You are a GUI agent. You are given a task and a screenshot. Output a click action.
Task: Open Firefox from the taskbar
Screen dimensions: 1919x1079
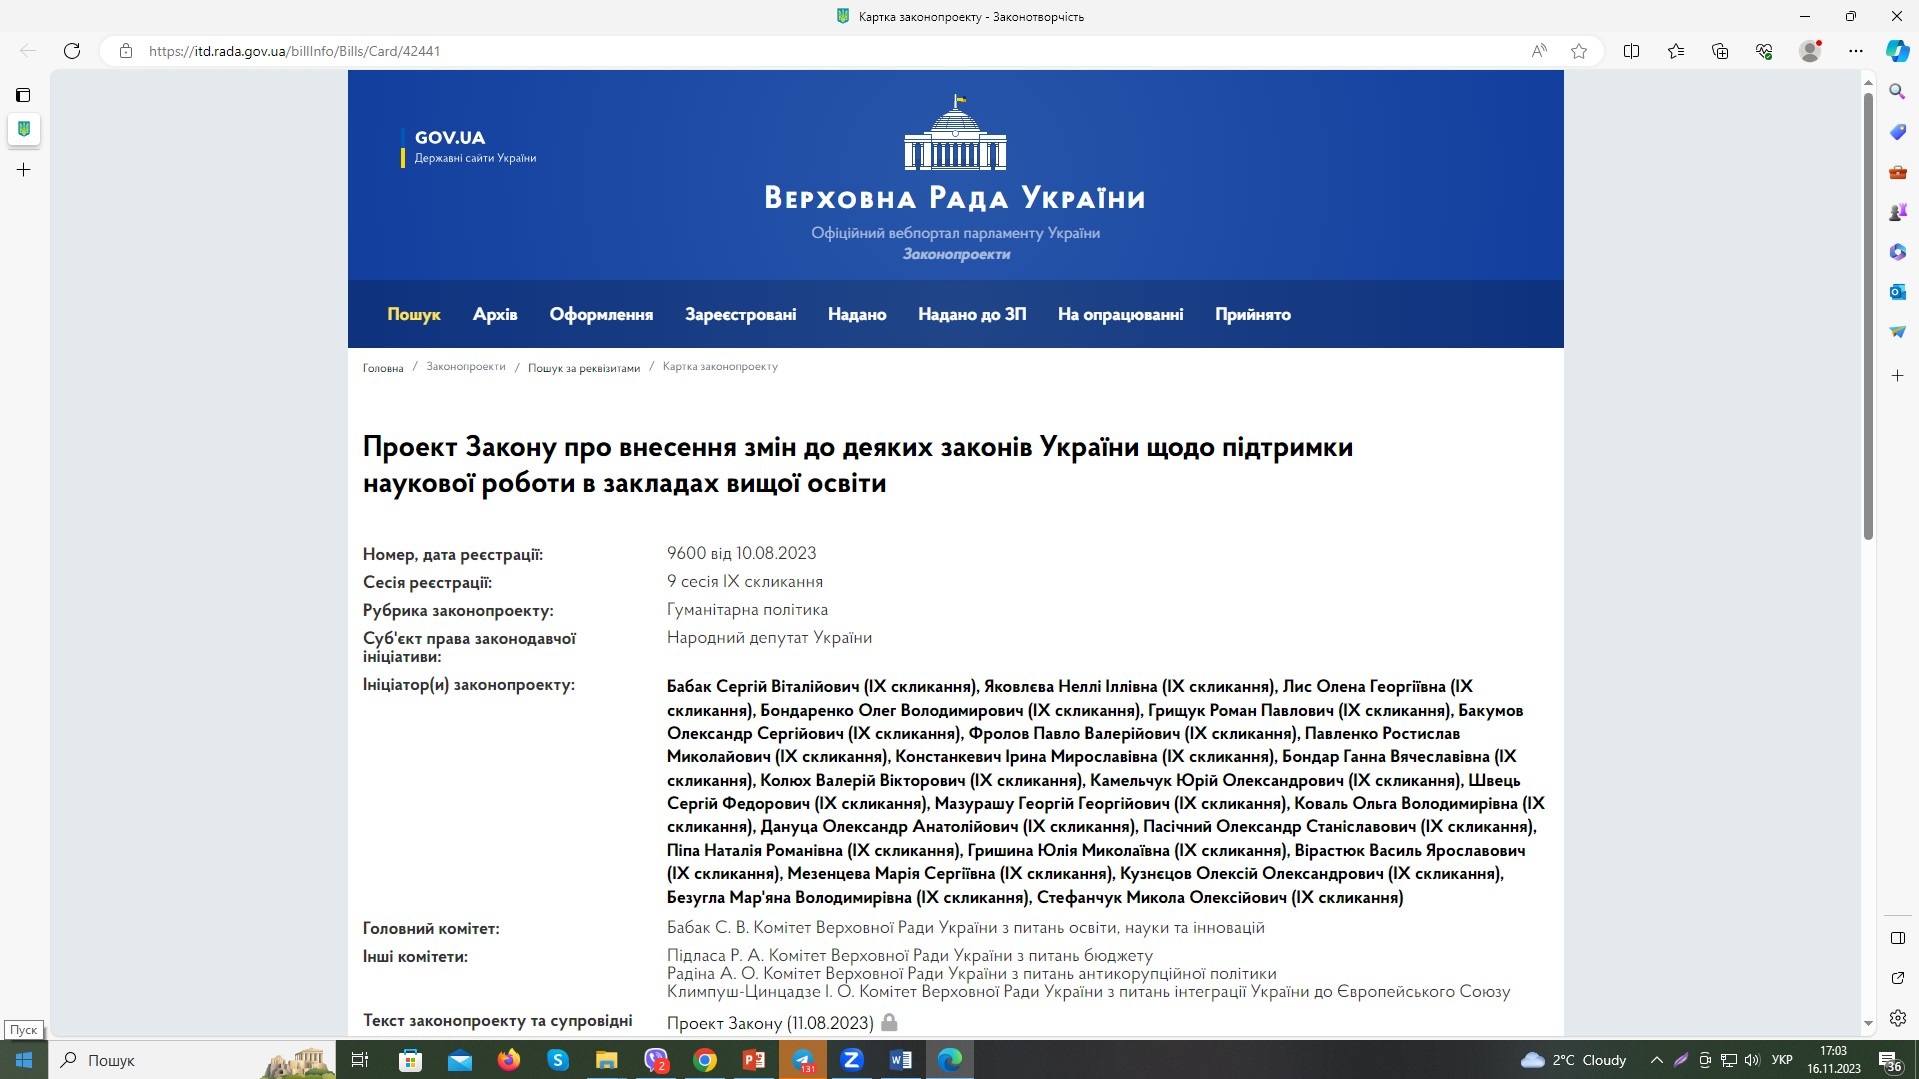point(508,1060)
